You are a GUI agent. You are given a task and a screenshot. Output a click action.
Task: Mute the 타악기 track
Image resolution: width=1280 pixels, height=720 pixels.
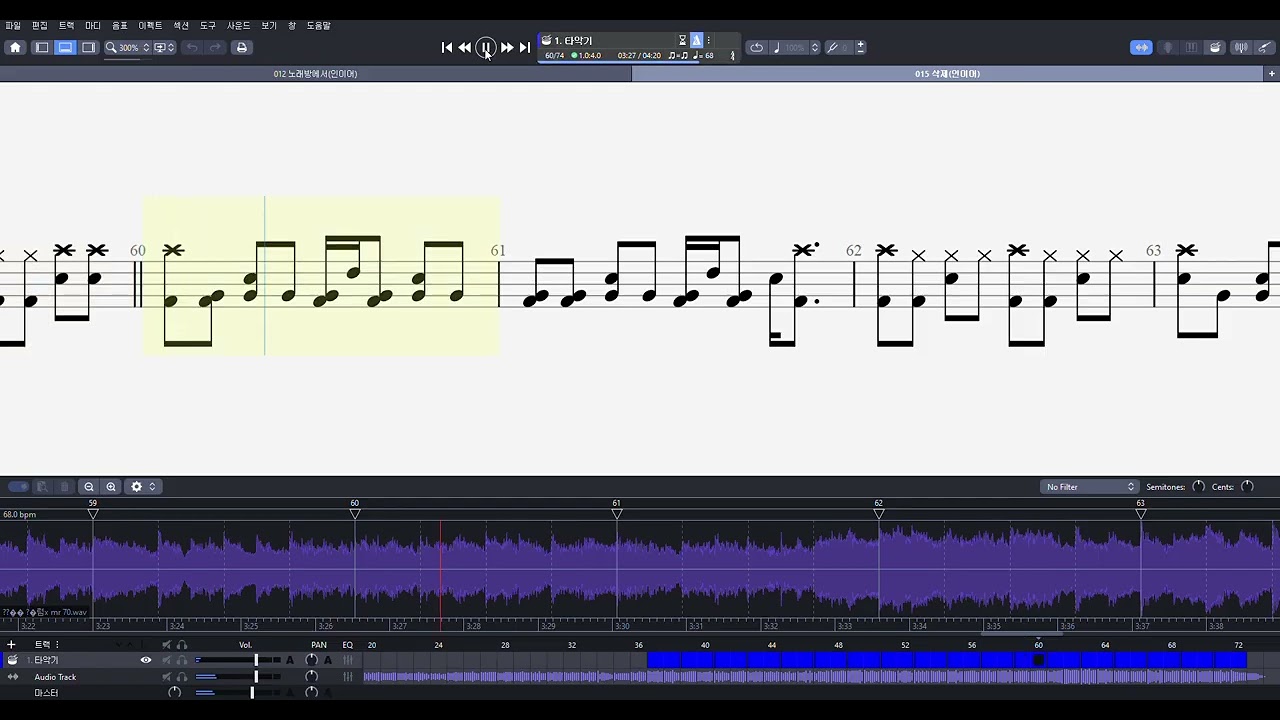click(166, 660)
